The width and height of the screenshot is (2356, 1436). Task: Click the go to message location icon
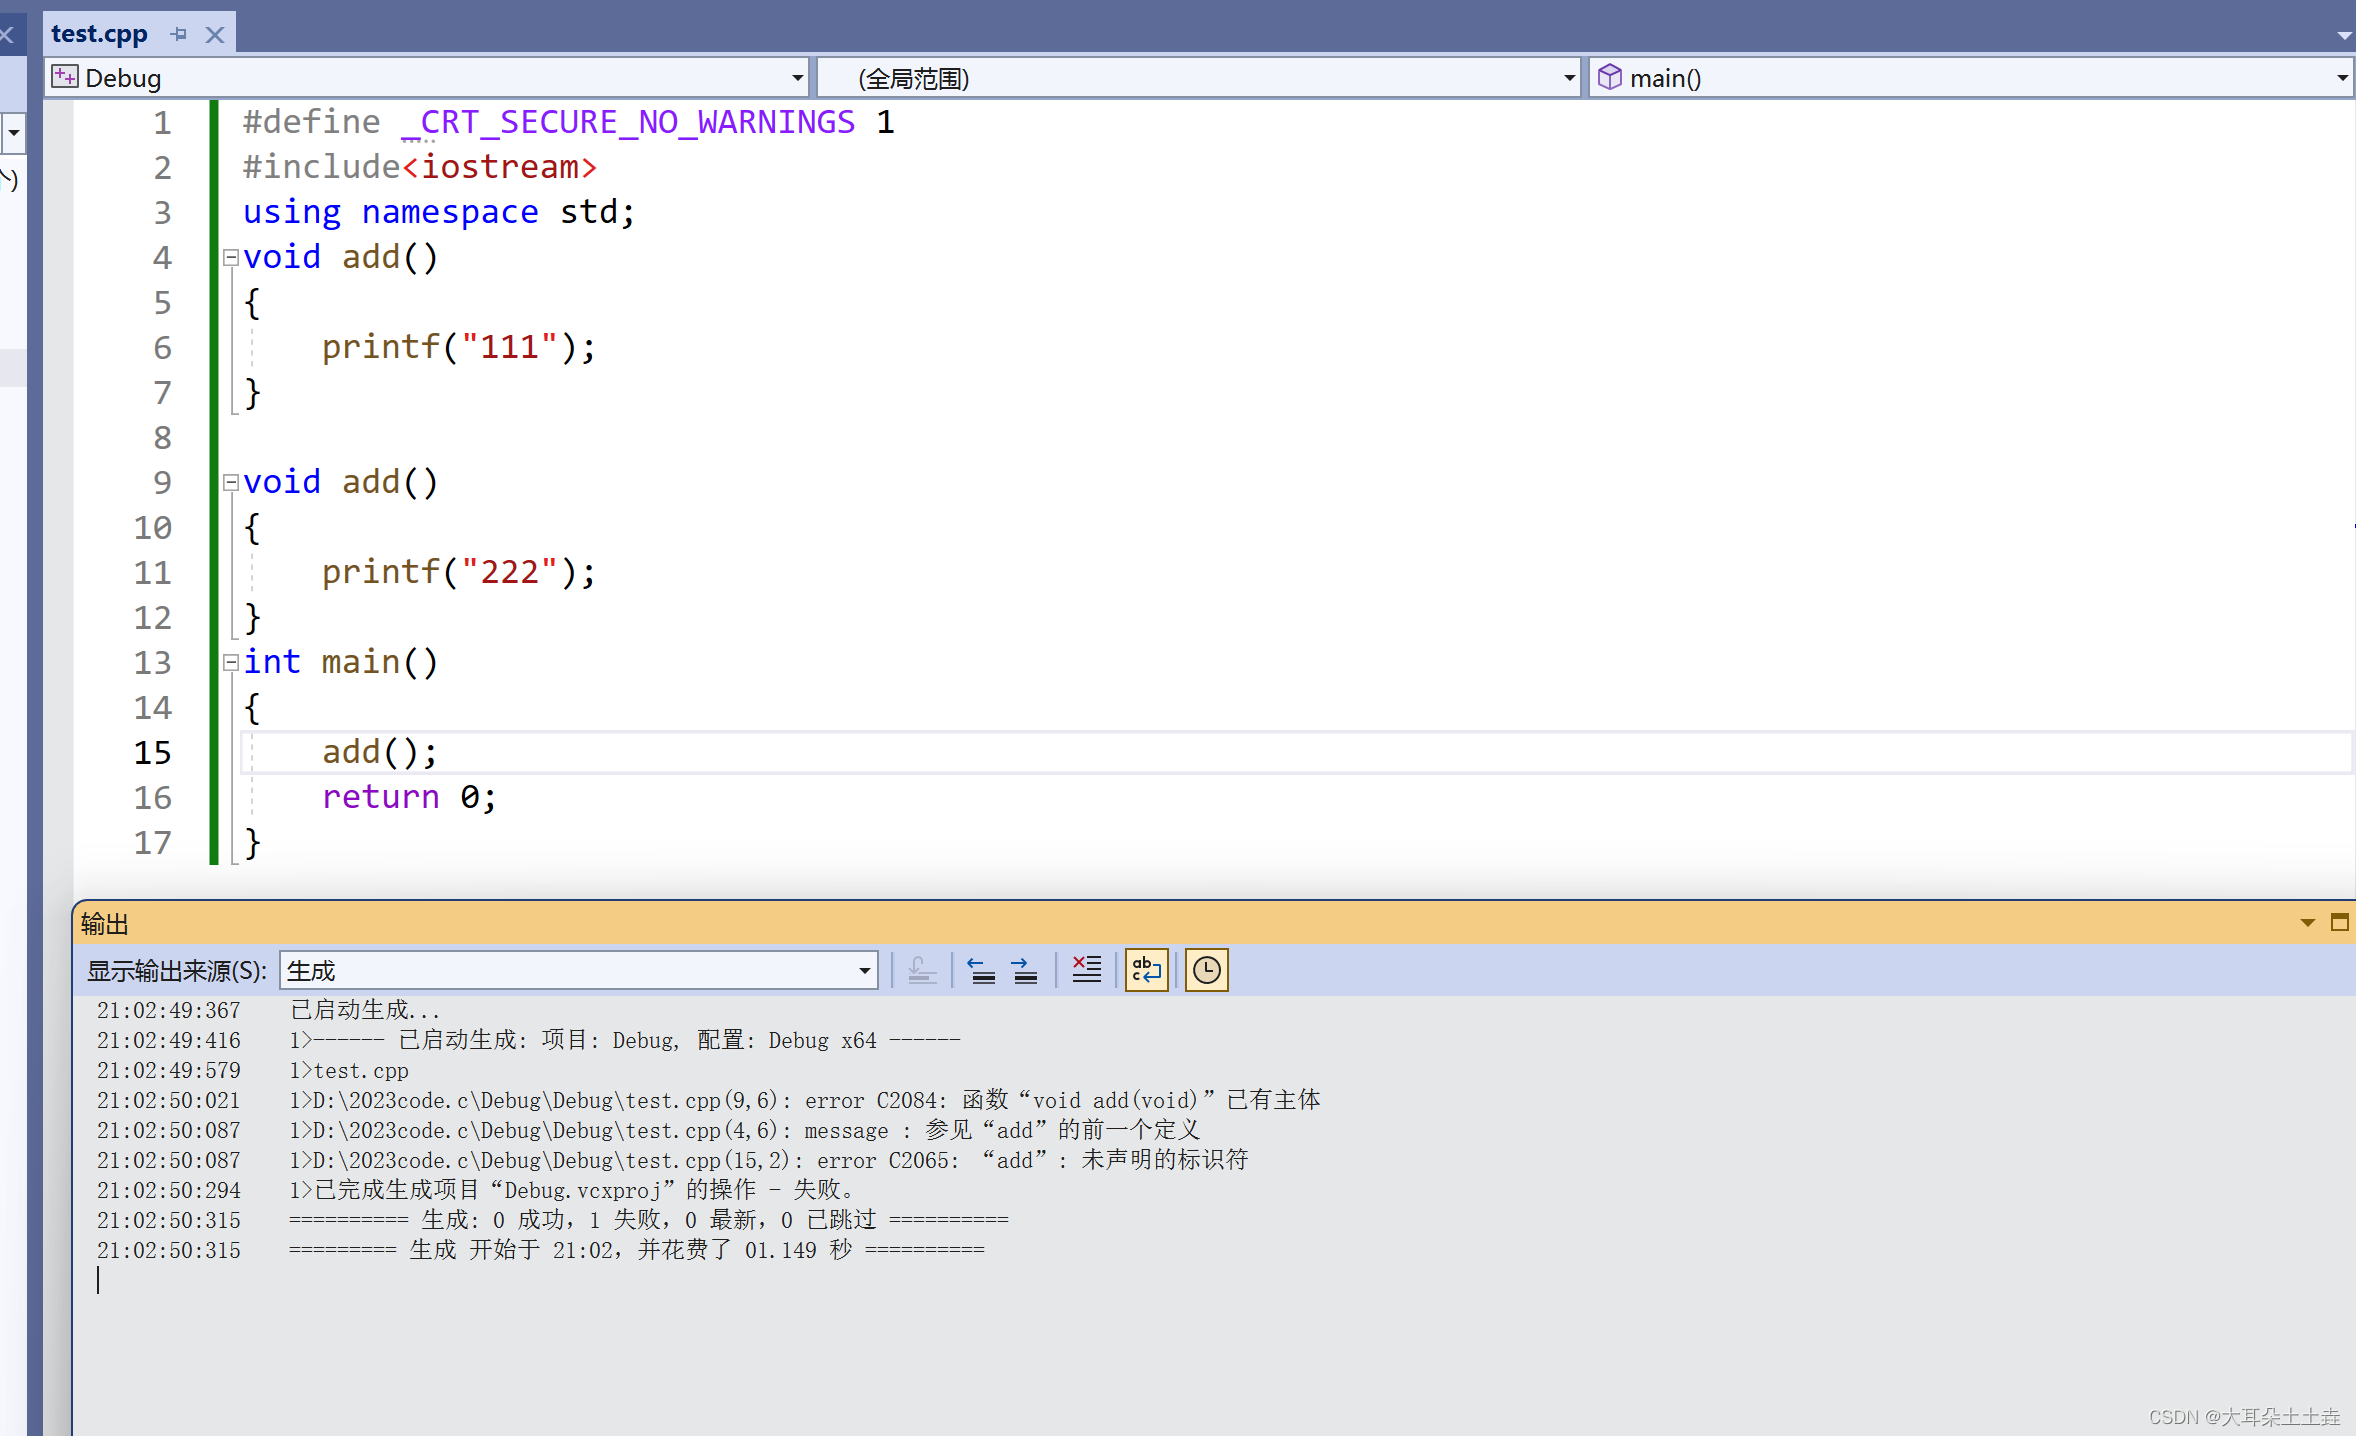pos(922,970)
